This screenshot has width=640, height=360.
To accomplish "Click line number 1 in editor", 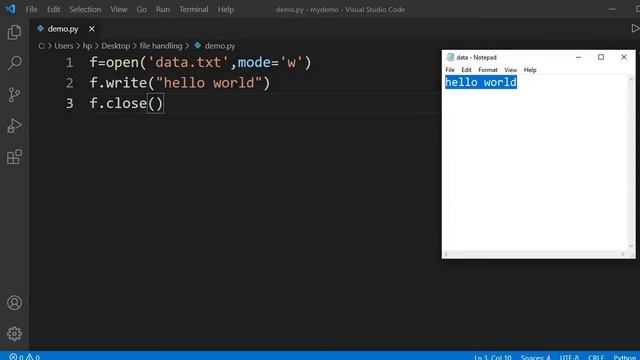I will [x=69, y=62].
